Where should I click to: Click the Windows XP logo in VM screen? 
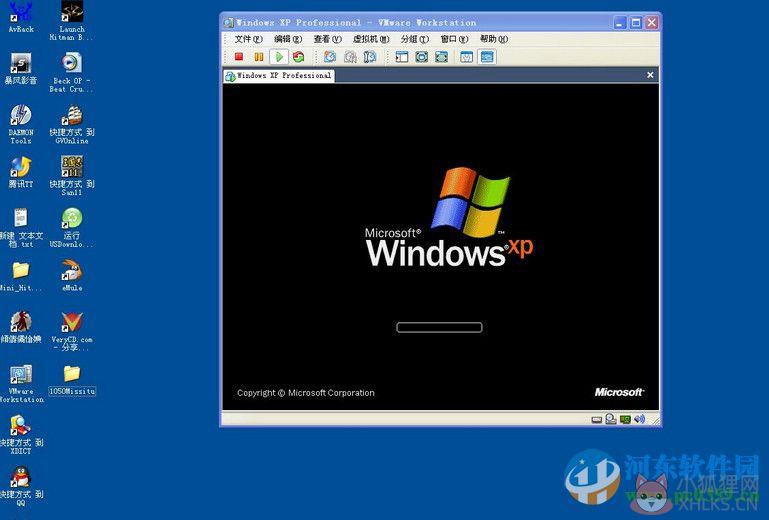pos(449,218)
